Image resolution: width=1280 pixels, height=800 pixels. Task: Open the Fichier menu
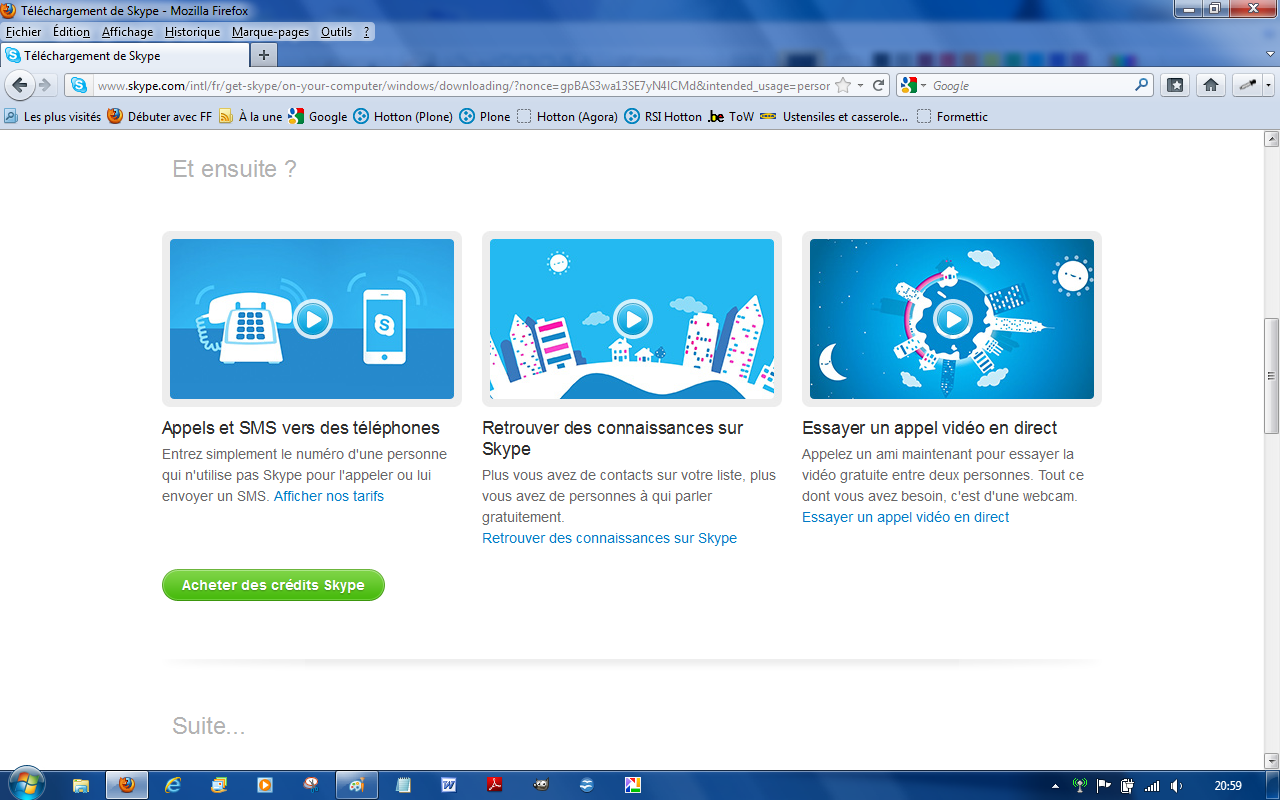coord(24,32)
